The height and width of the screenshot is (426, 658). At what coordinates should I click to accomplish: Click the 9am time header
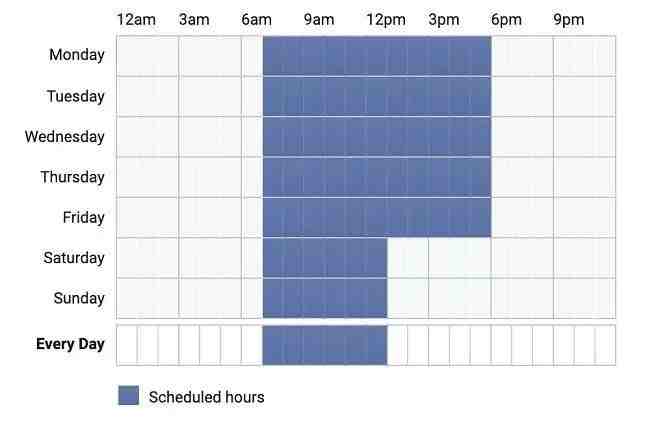click(x=319, y=20)
